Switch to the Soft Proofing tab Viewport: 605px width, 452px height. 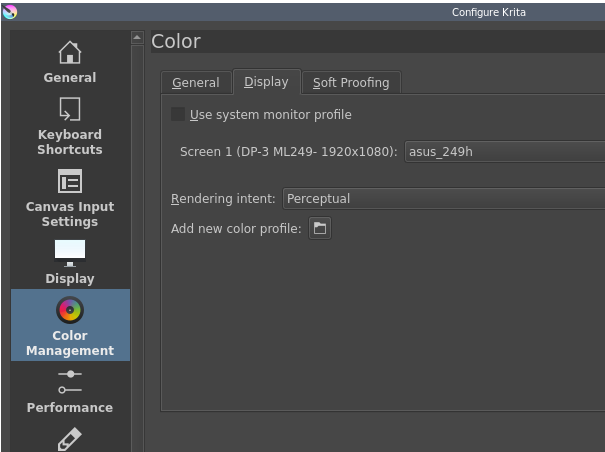[x=351, y=82]
